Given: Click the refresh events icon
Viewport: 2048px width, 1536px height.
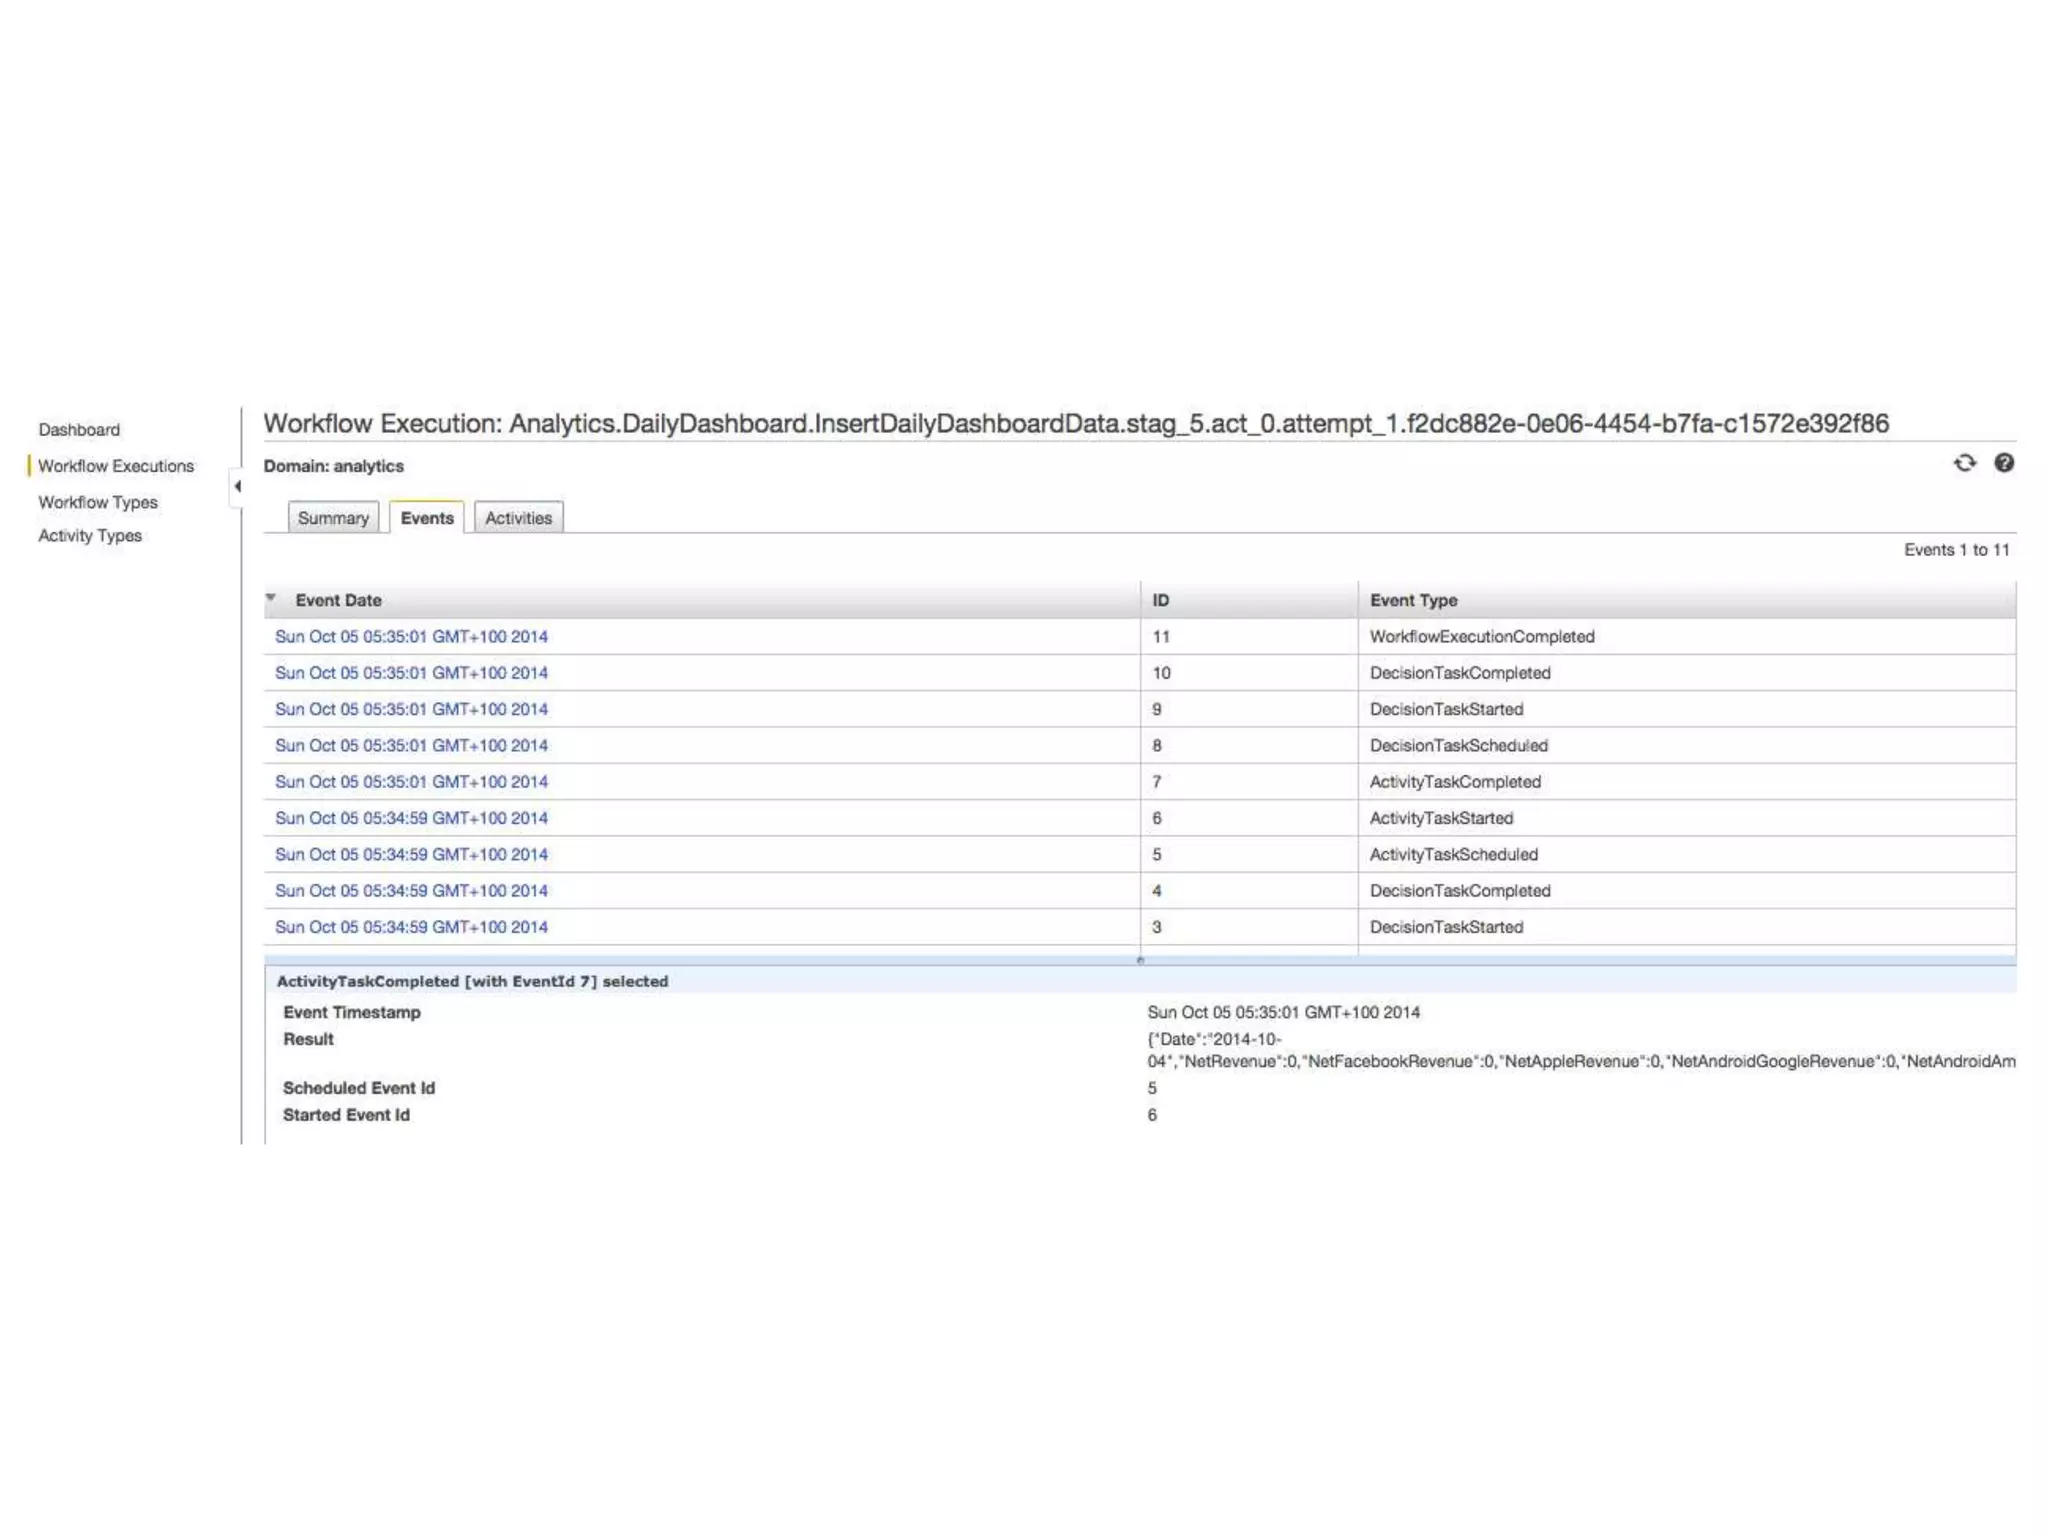Looking at the screenshot, I should (1964, 463).
